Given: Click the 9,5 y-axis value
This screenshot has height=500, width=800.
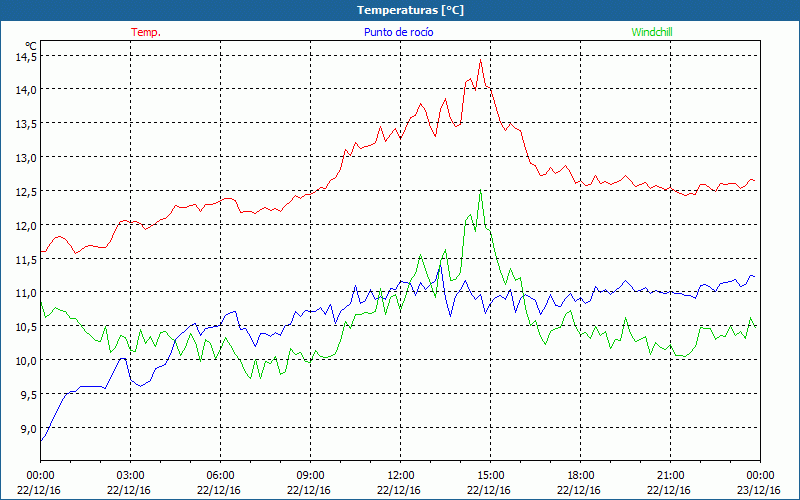Looking at the screenshot, I should (x=28, y=395).
